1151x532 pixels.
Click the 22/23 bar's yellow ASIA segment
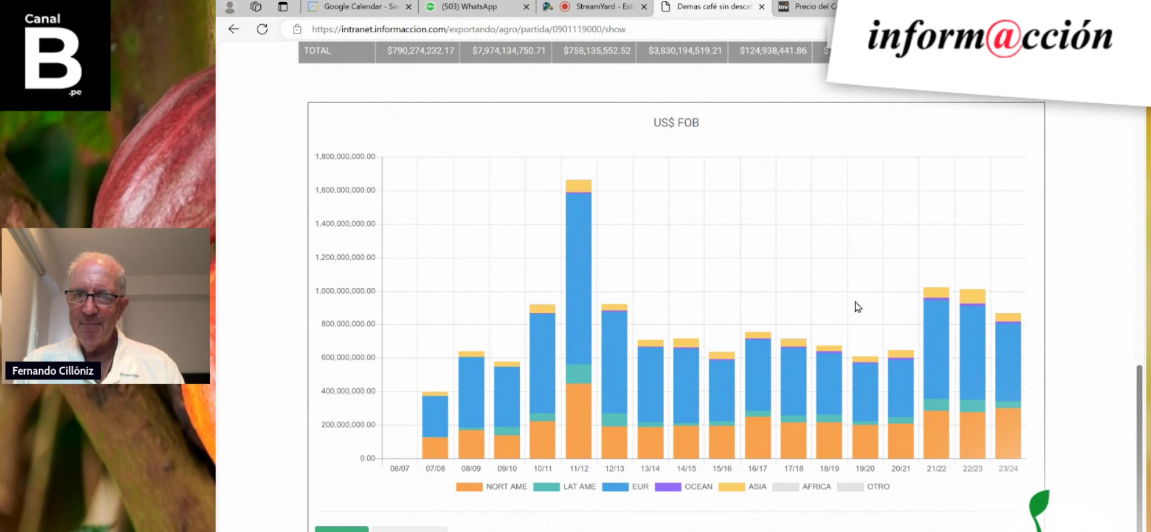(972, 296)
